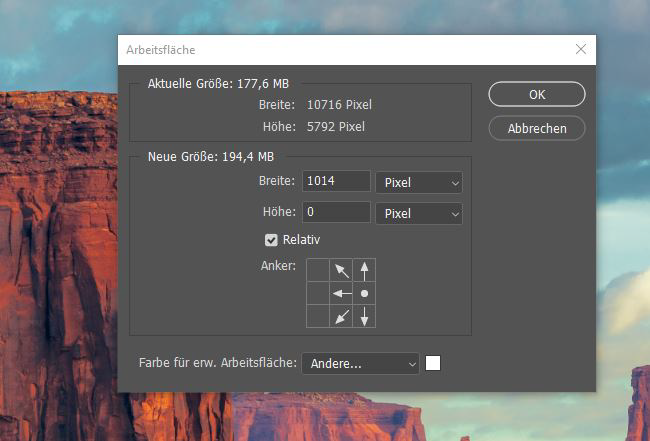This screenshot has height=441, width=650.
Task: Open the Breite unit dropdown
Action: tap(418, 183)
